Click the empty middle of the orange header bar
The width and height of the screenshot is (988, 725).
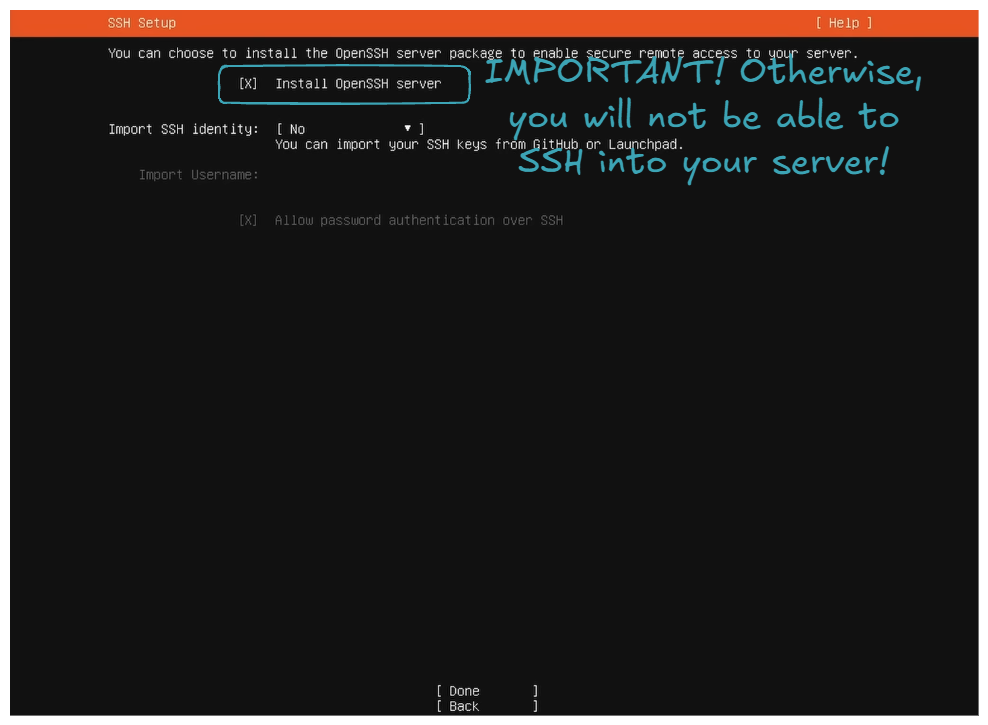click(500, 23)
